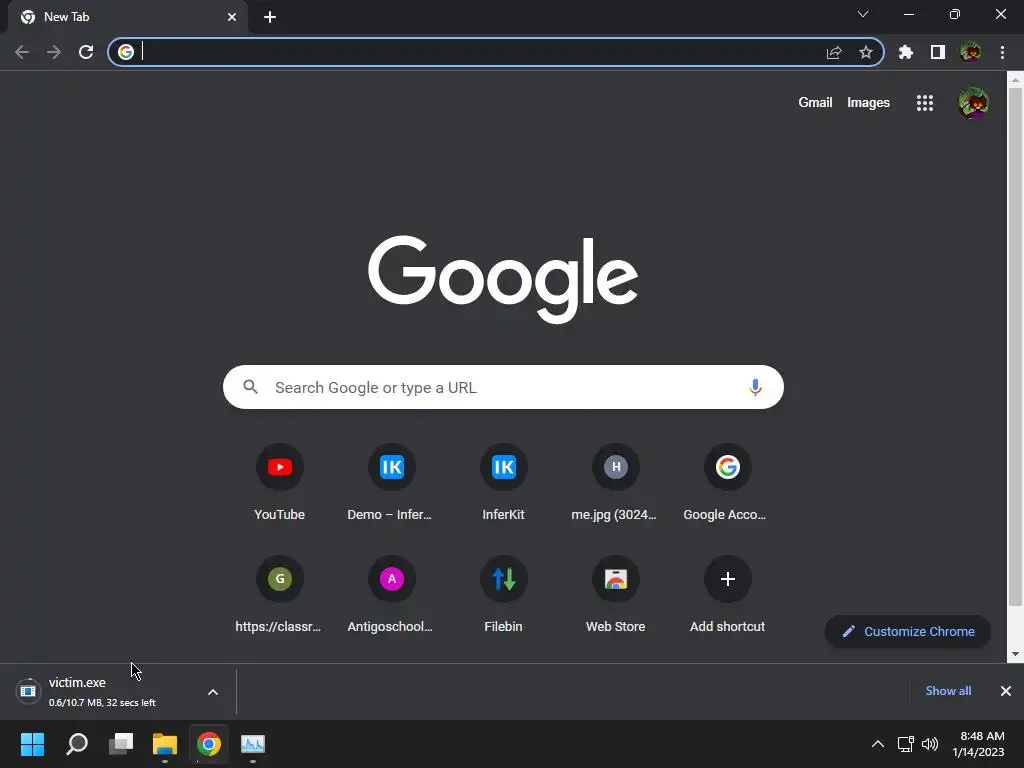This screenshot has width=1024, height=768.
Task: Click the scrollbar down arrow
Action: 1015,654
